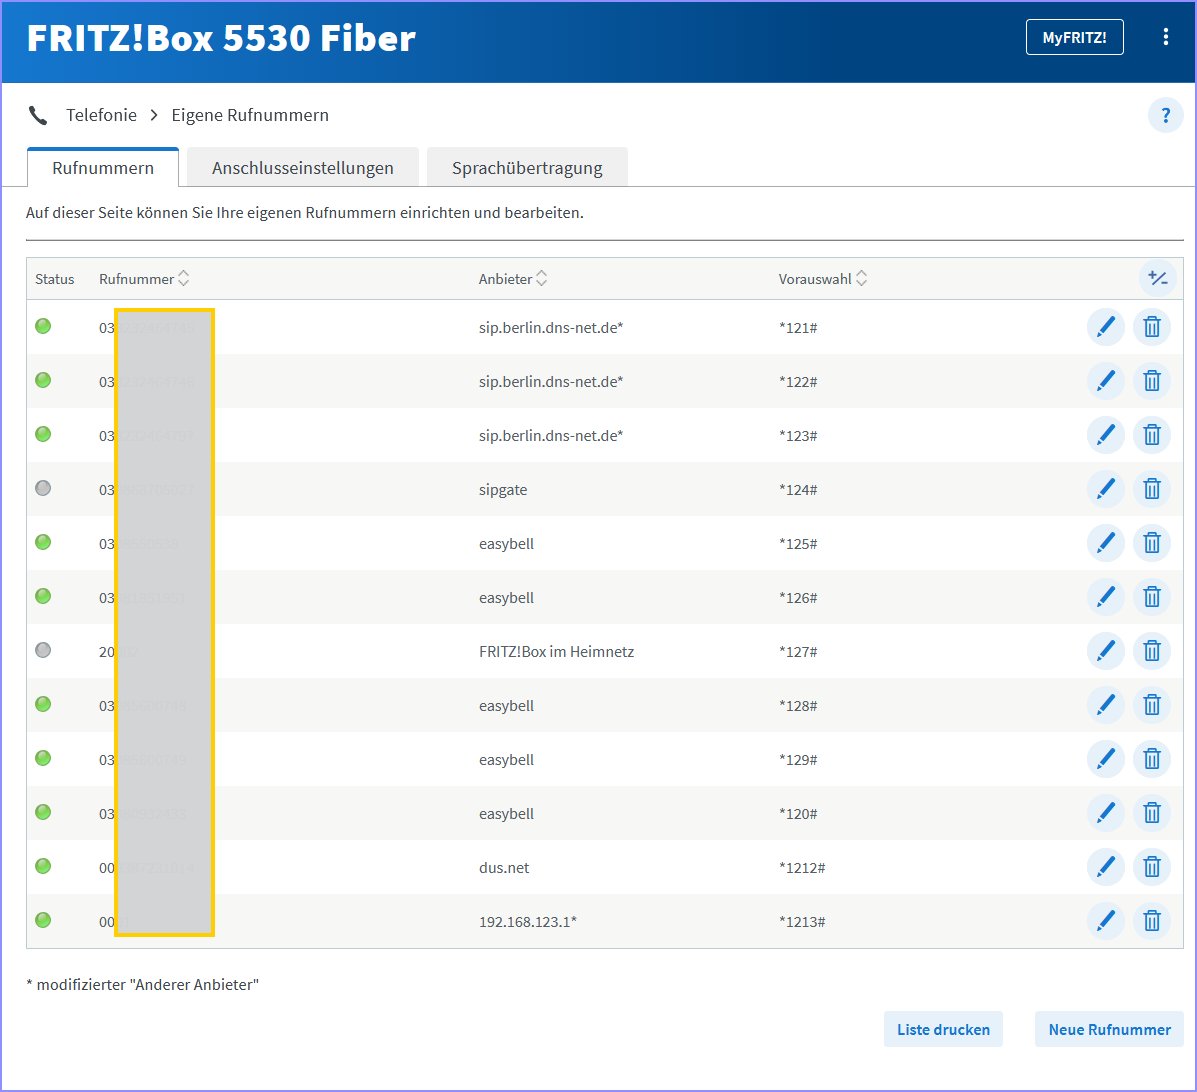This screenshot has height=1092, width=1197.
Task: Click the phone handset icon
Action: click(x=37, y=115)
